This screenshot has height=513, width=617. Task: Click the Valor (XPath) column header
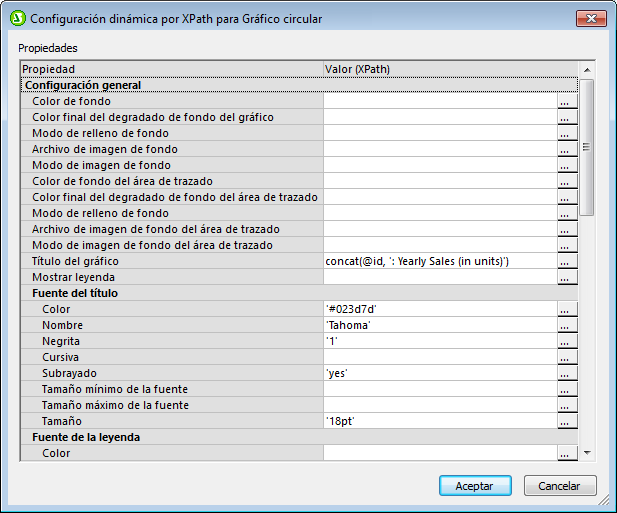(449, 69)
